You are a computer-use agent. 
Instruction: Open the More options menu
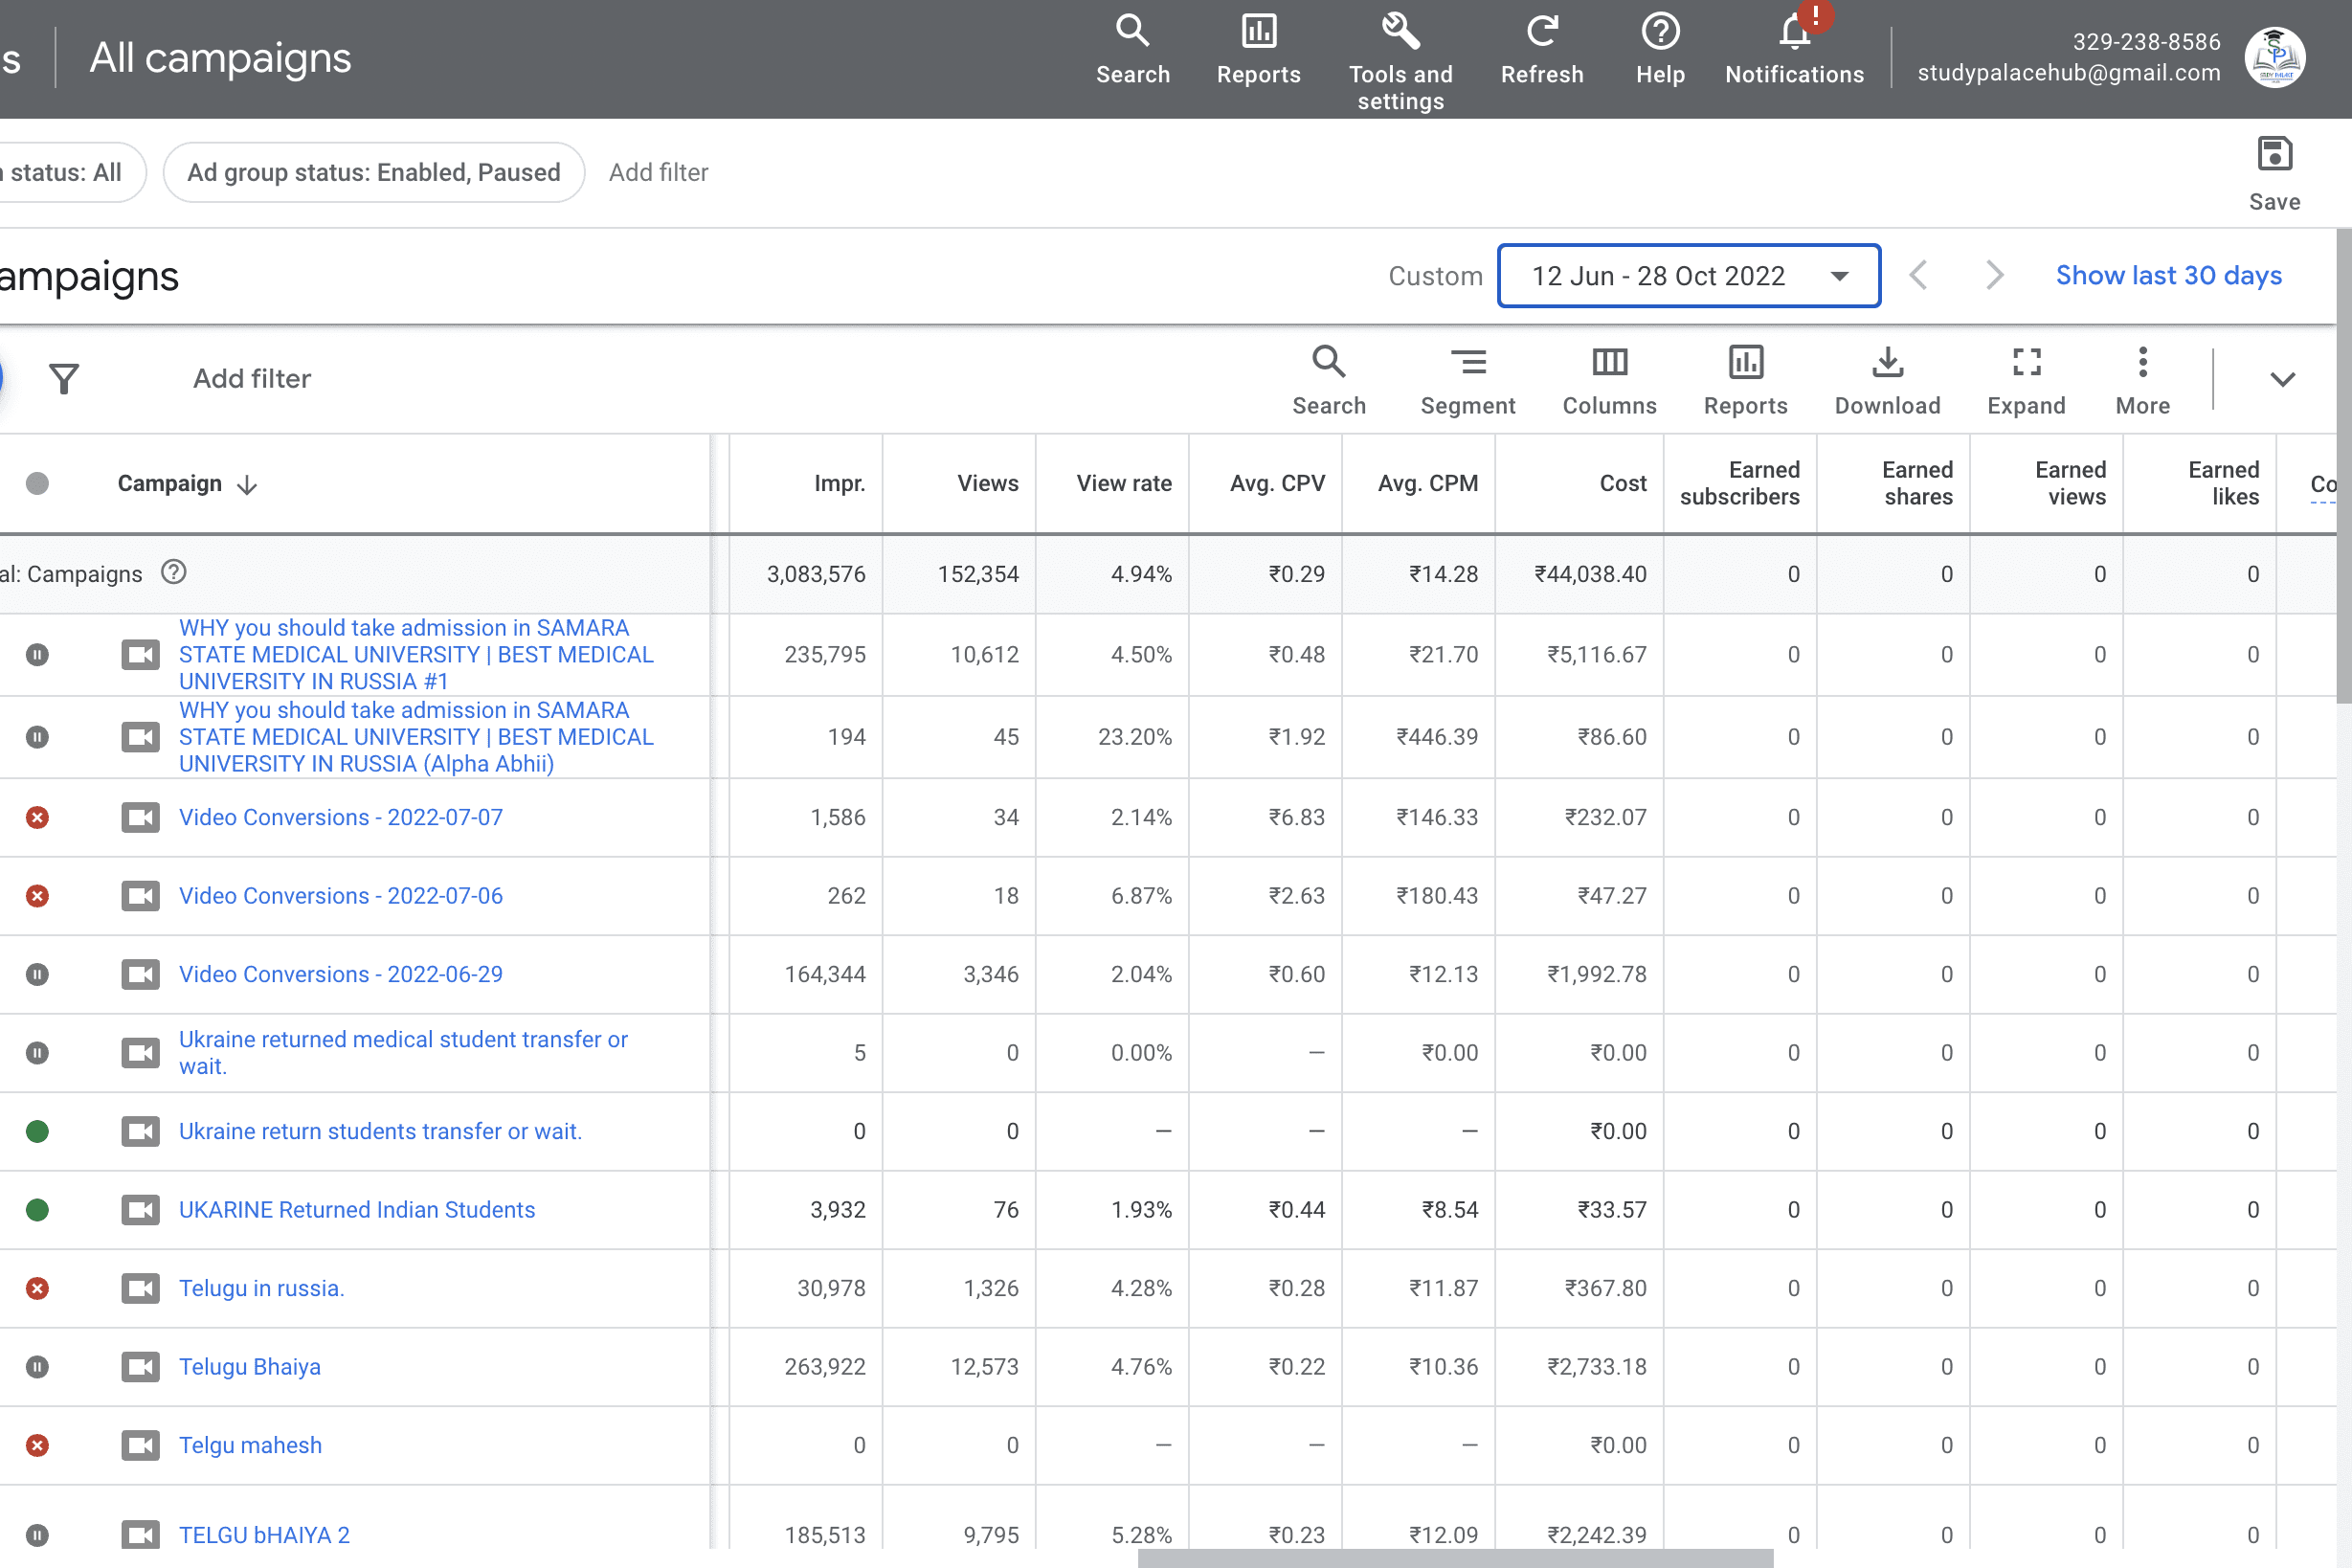(2142, 380)
